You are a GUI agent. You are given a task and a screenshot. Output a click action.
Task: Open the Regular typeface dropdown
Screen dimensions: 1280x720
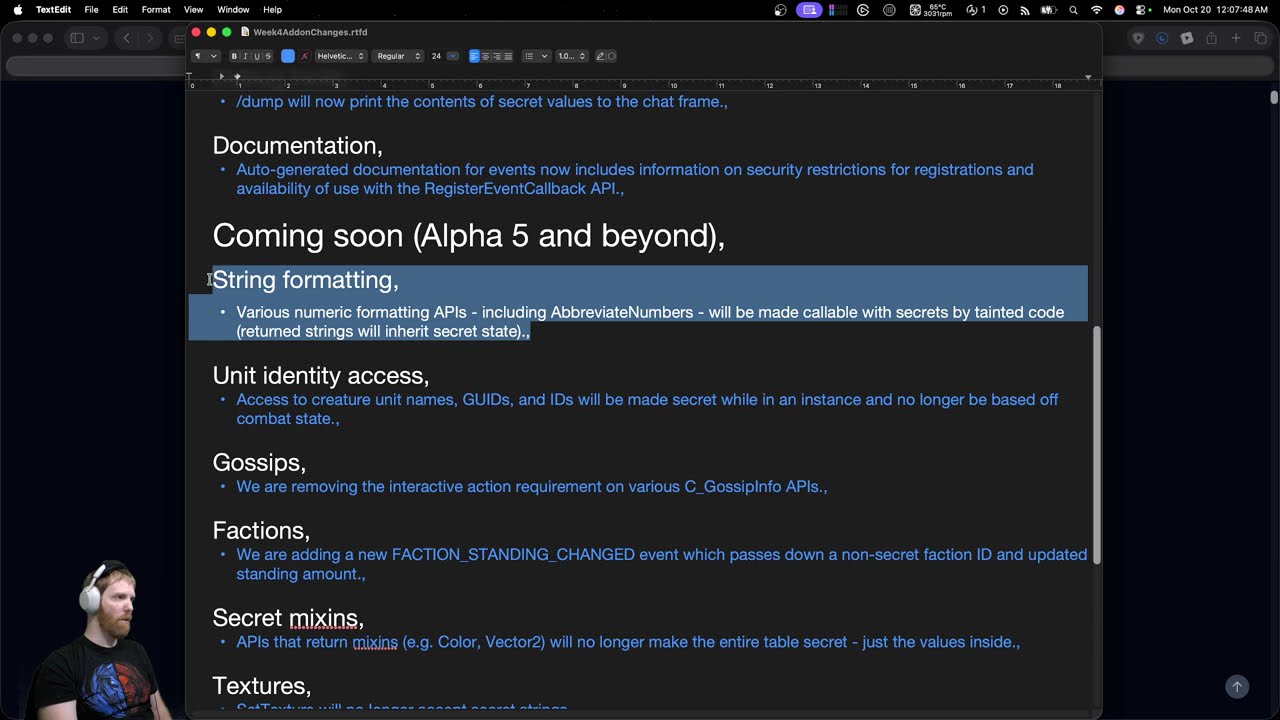click(x=398, y=56)
